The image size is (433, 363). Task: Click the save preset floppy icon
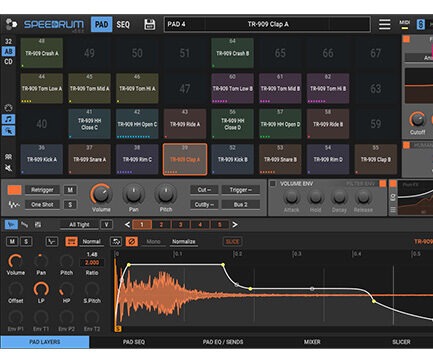click(149, 24)
